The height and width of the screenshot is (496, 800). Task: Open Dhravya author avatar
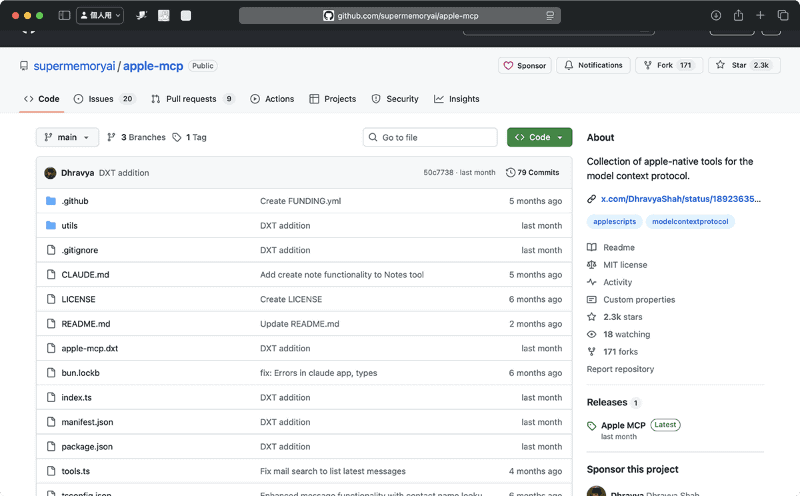50,173
